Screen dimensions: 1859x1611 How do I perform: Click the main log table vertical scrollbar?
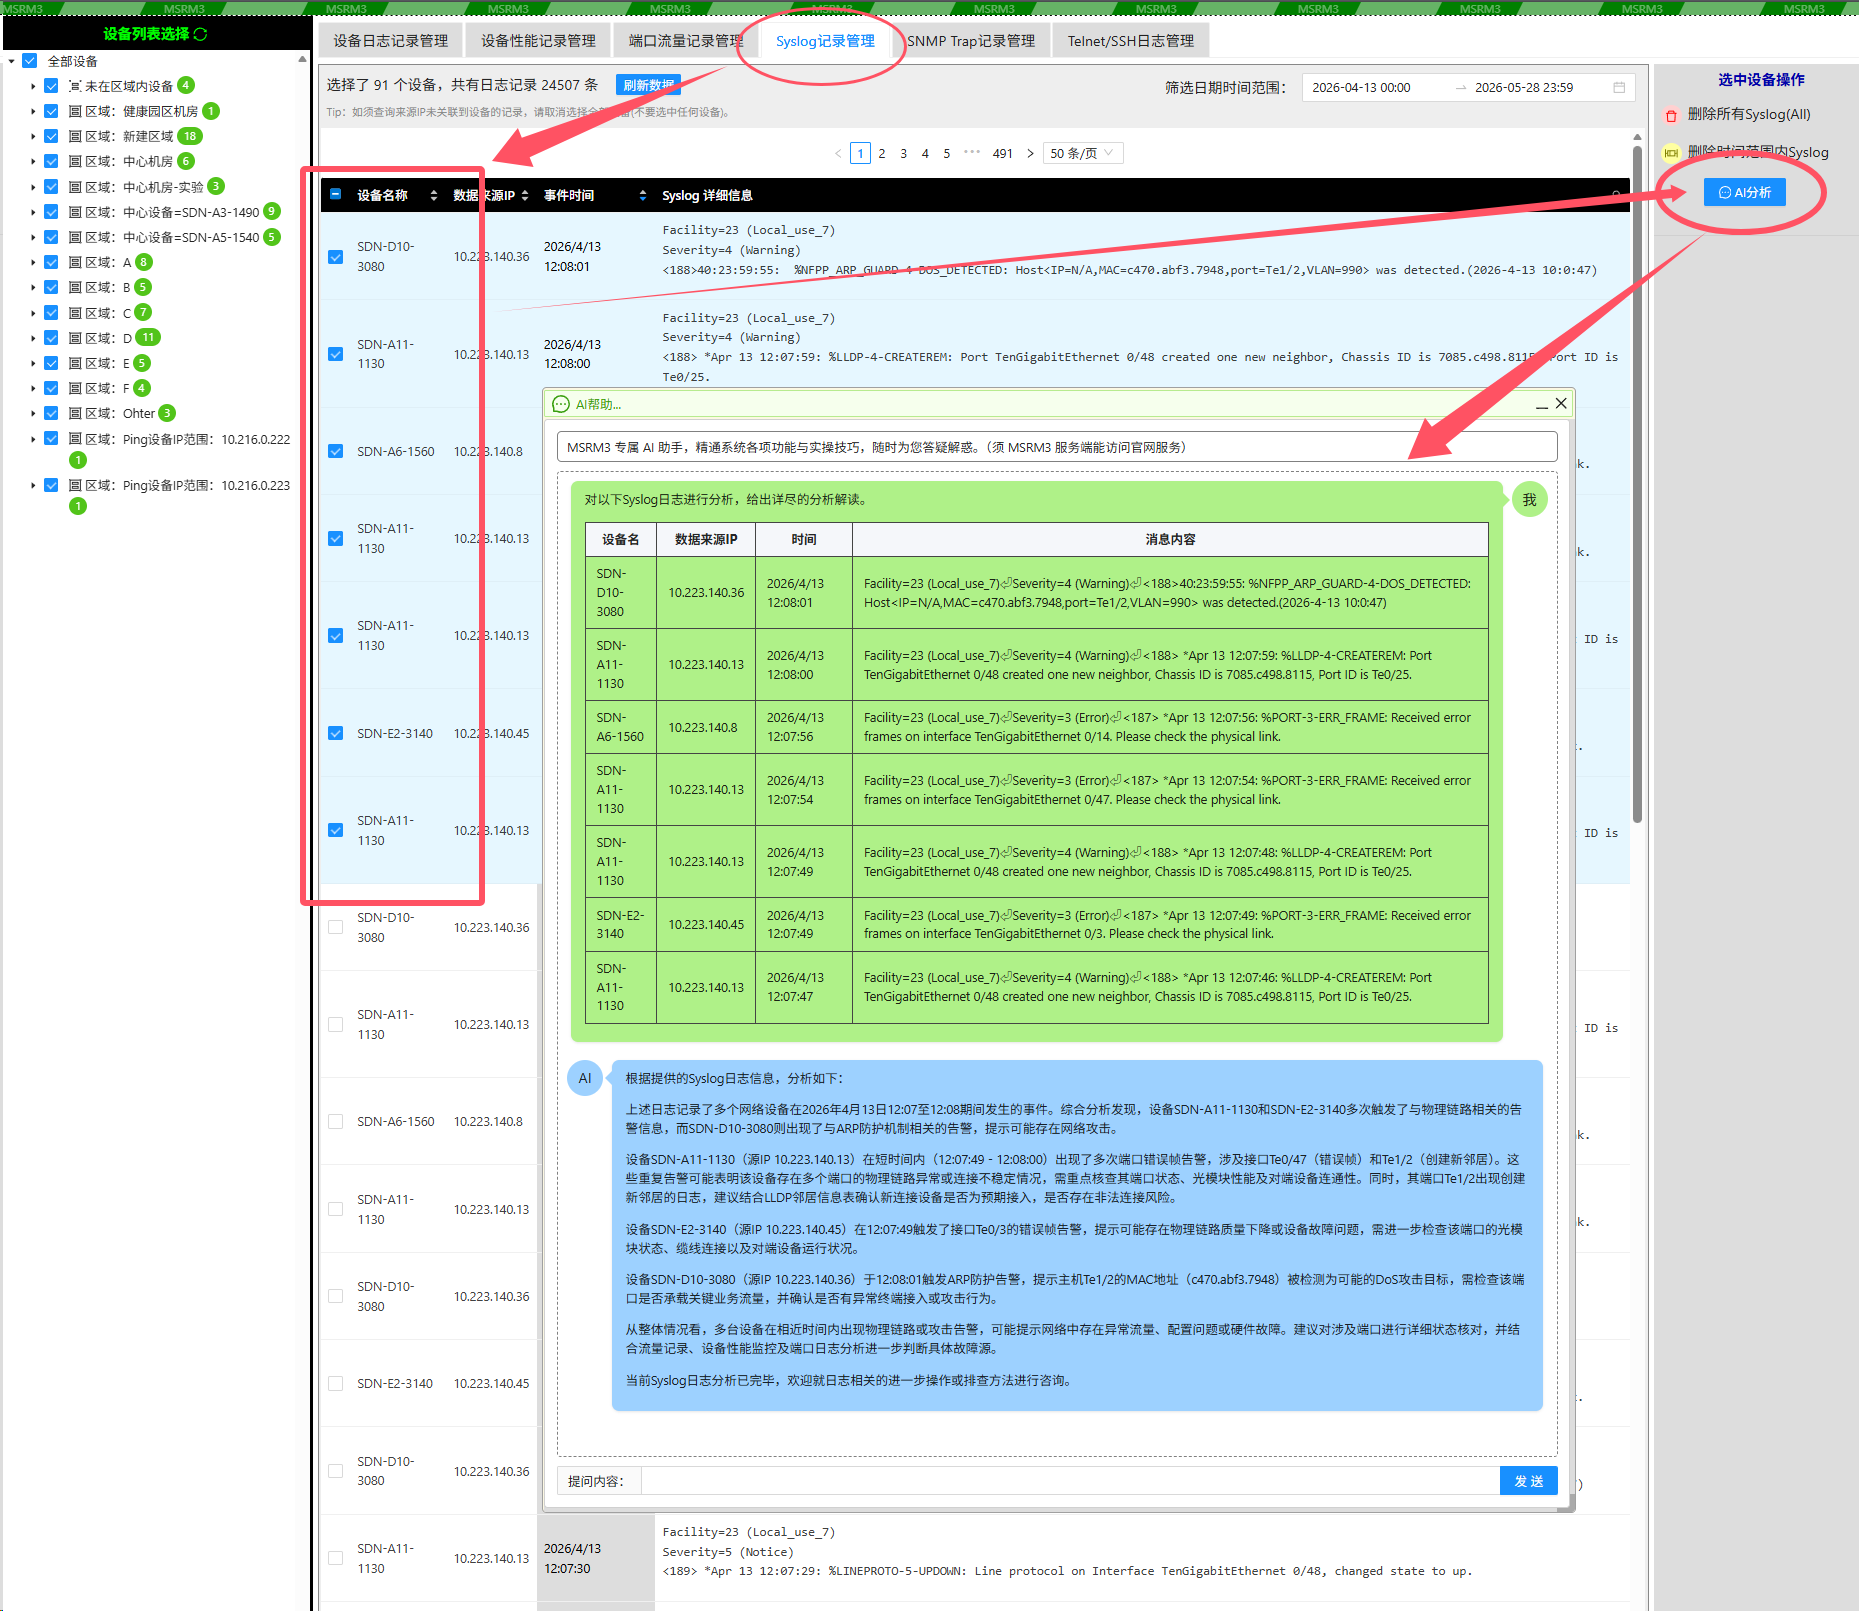click(x=1637, y=485)
